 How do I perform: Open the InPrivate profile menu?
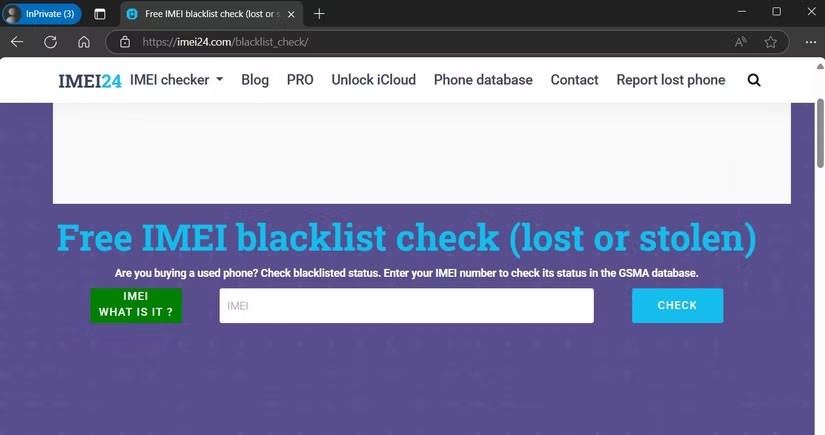42,14
